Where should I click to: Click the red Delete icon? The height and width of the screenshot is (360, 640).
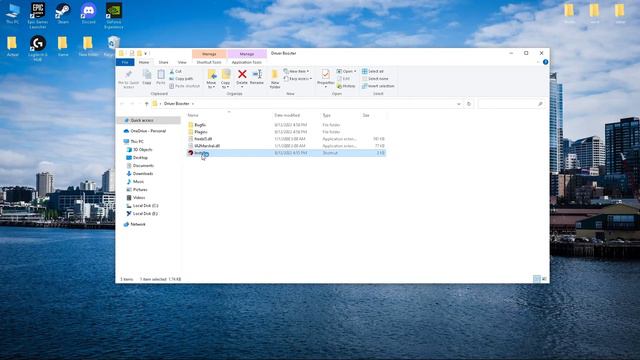(x=242, y=74)
